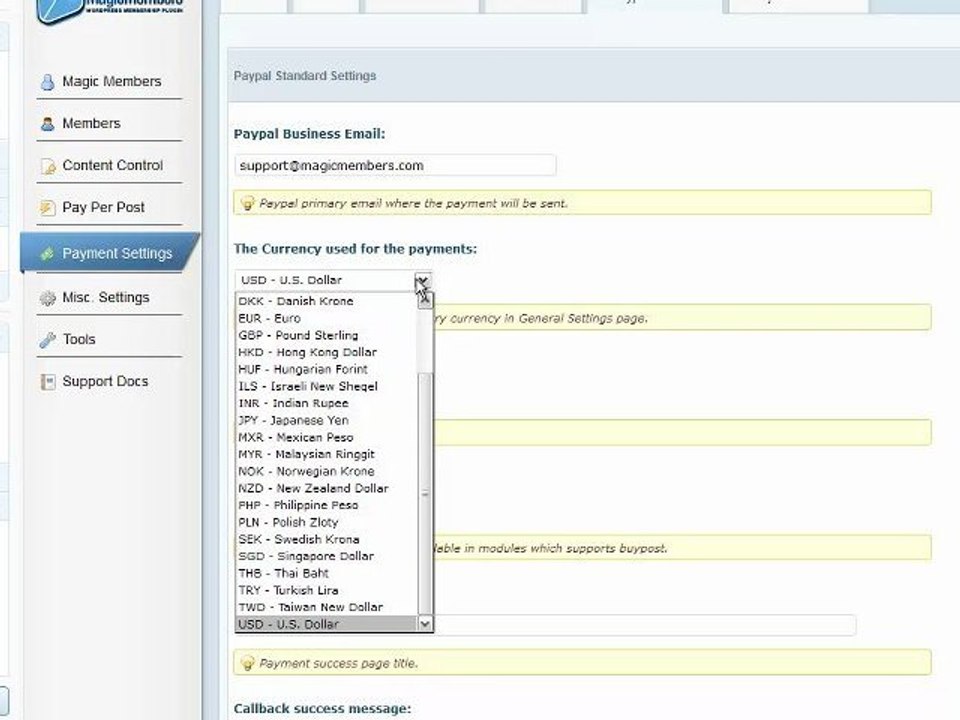This screenshot has width=960, height=720.
Task: Click the currency list scroll-up arrow
Action: (x=425, y=301)
